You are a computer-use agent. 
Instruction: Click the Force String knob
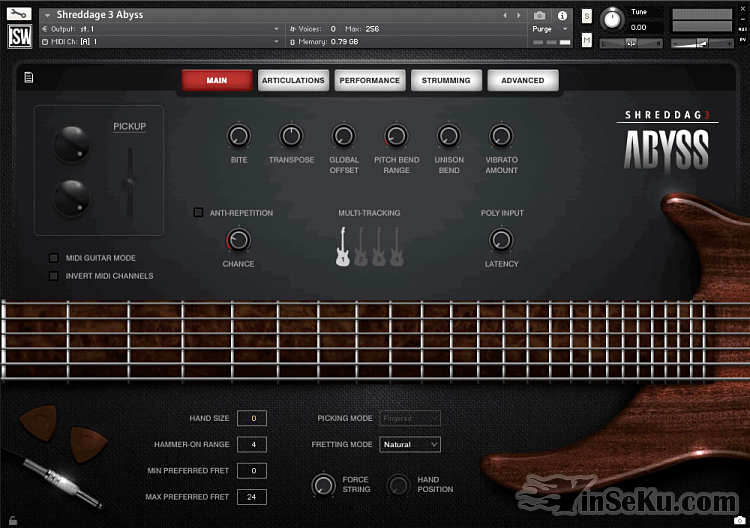coord(323,485)
